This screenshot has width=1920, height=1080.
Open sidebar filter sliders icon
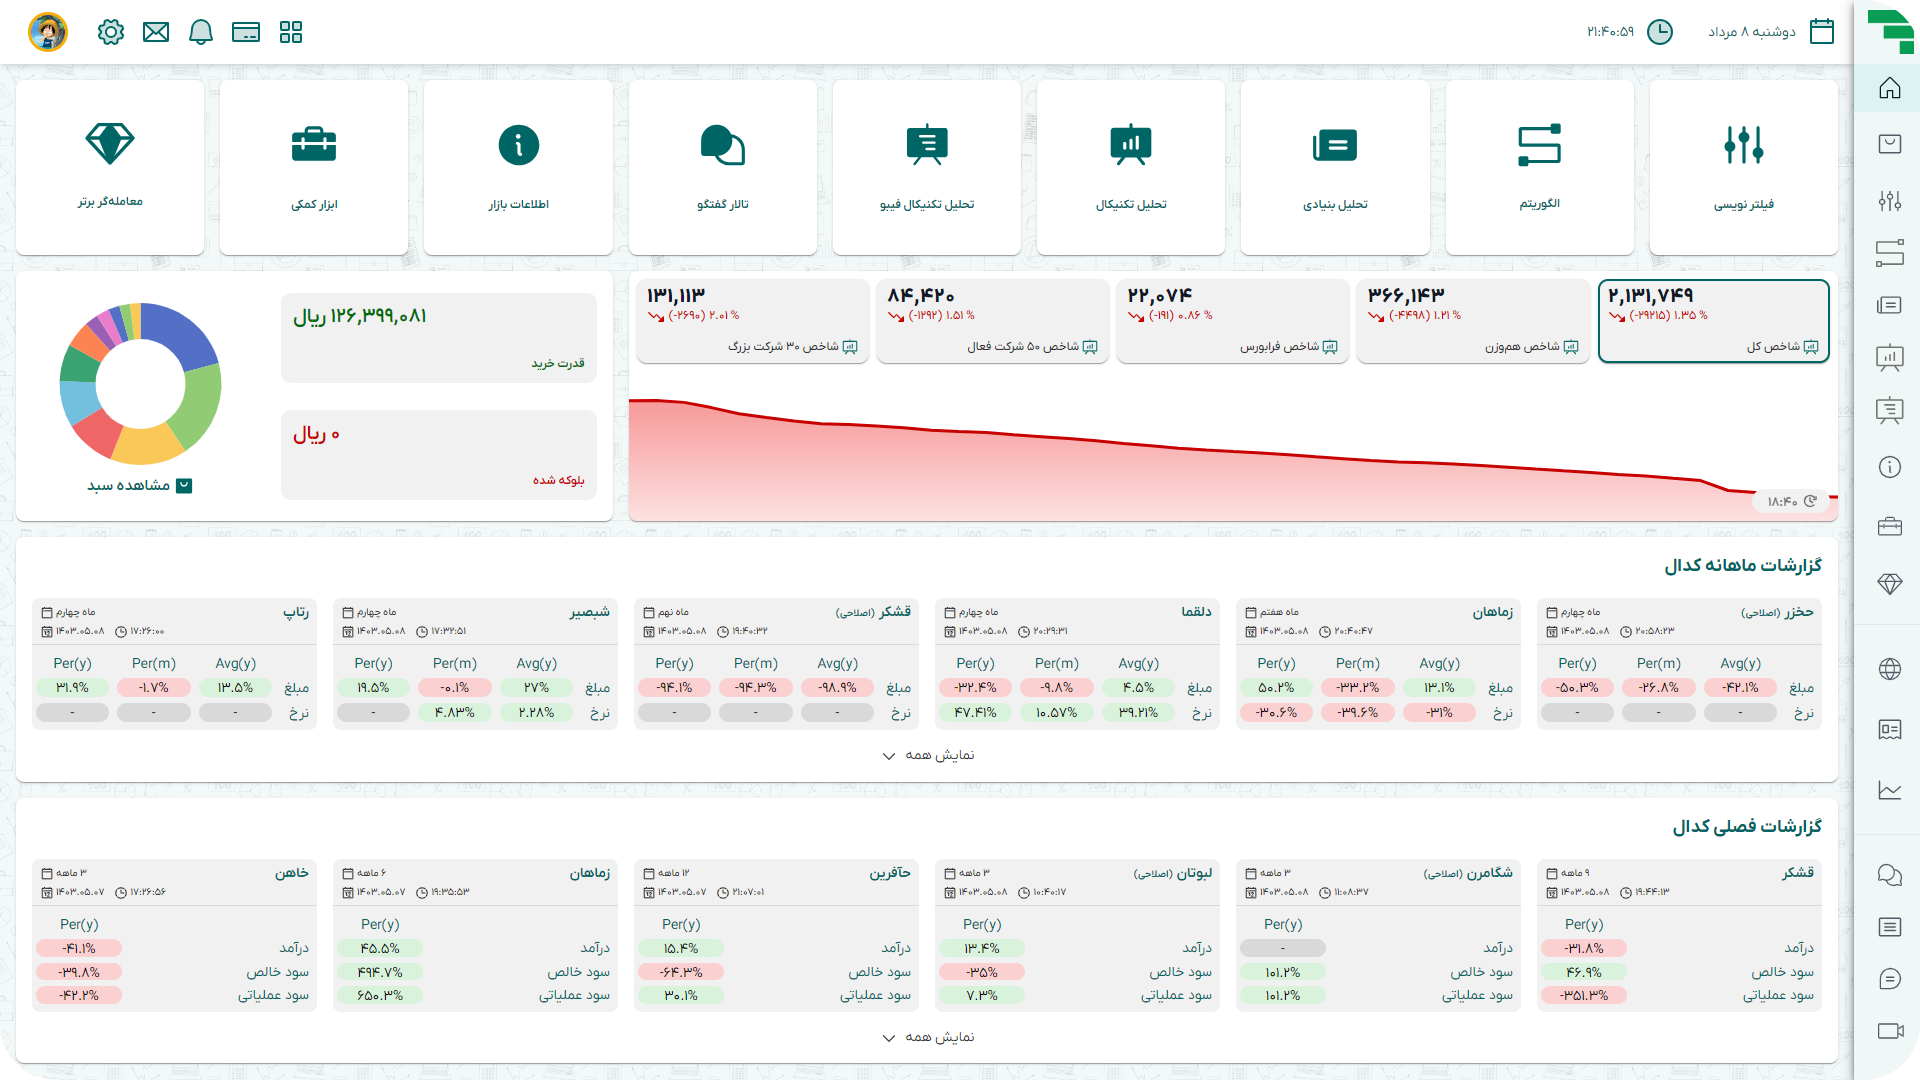1889,200
